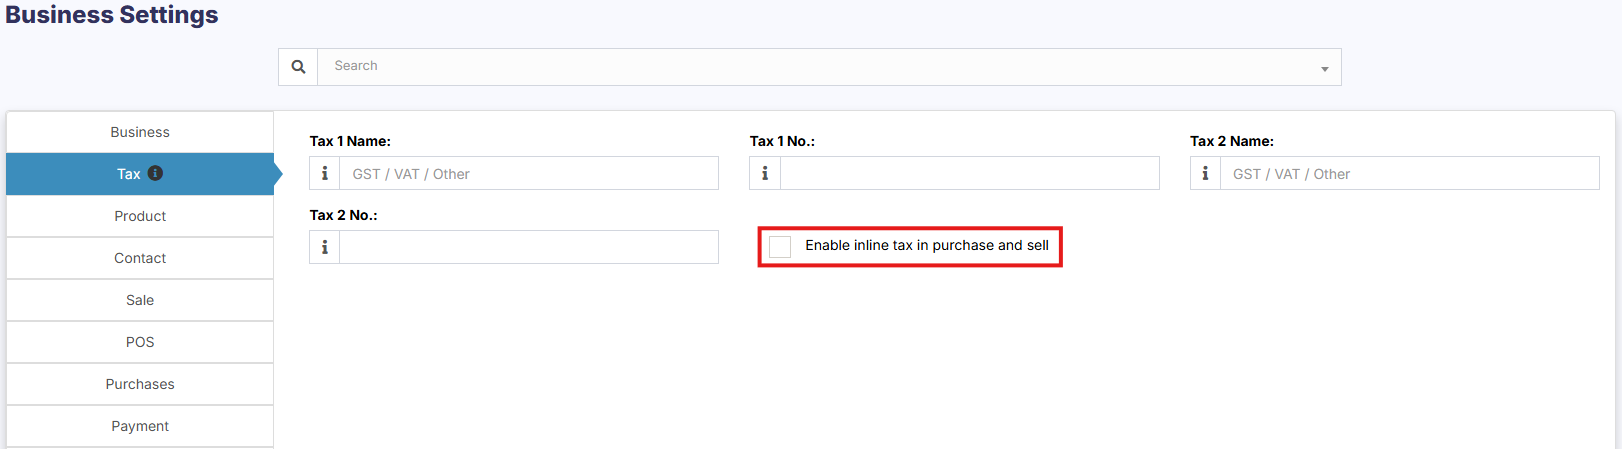Viewport: 1622px width, 449px height.
Task: Click info icon beside Tax 2 No.
Action: [x=325, y=248]
